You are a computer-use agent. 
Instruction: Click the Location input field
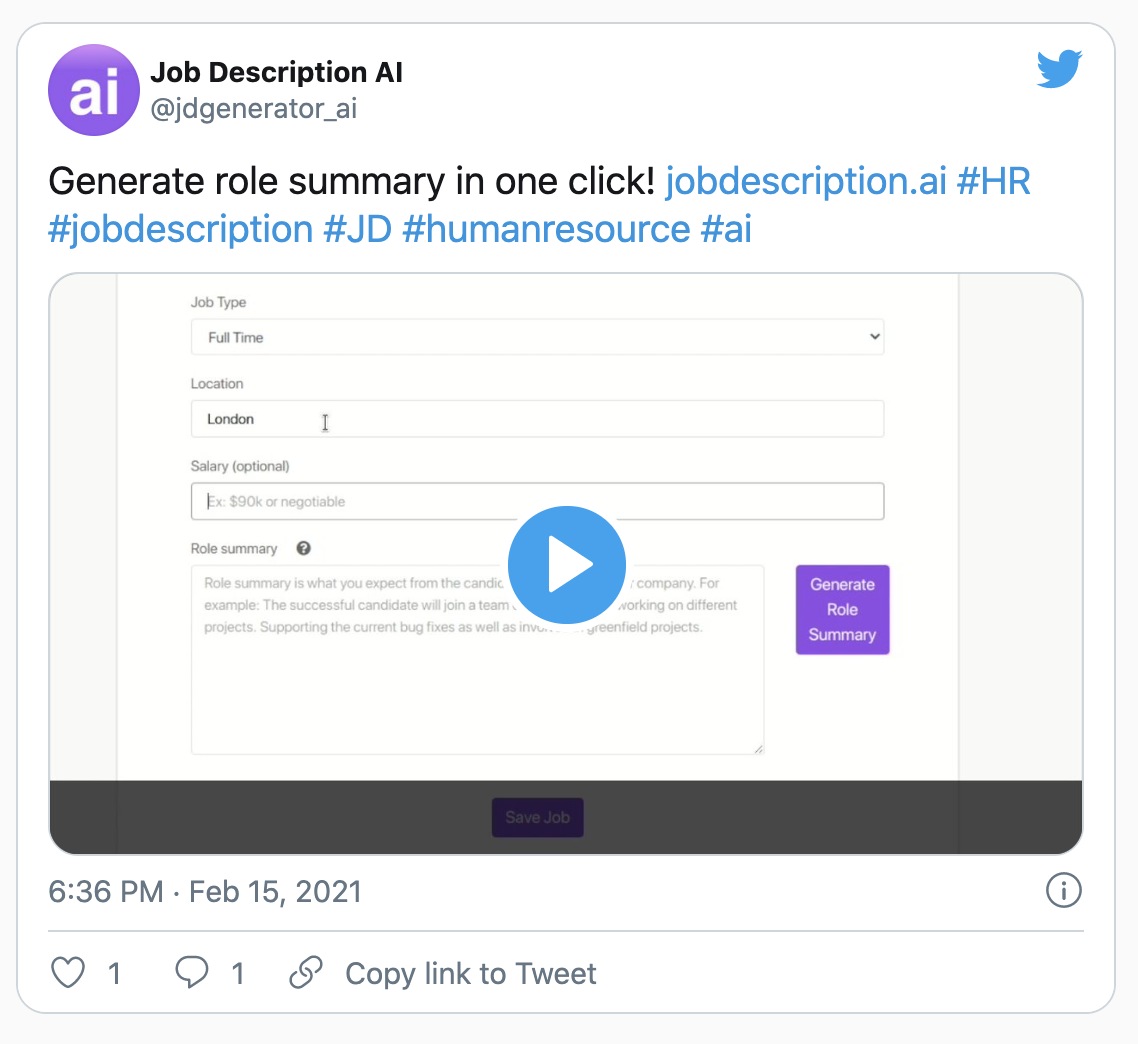coord(537,419)
